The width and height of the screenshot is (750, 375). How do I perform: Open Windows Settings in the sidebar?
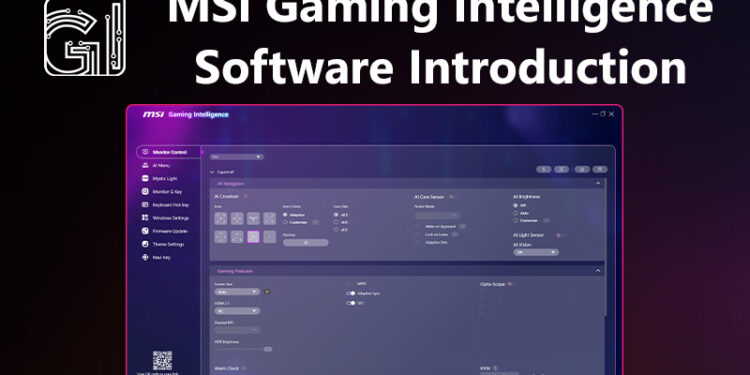(165, 218)
